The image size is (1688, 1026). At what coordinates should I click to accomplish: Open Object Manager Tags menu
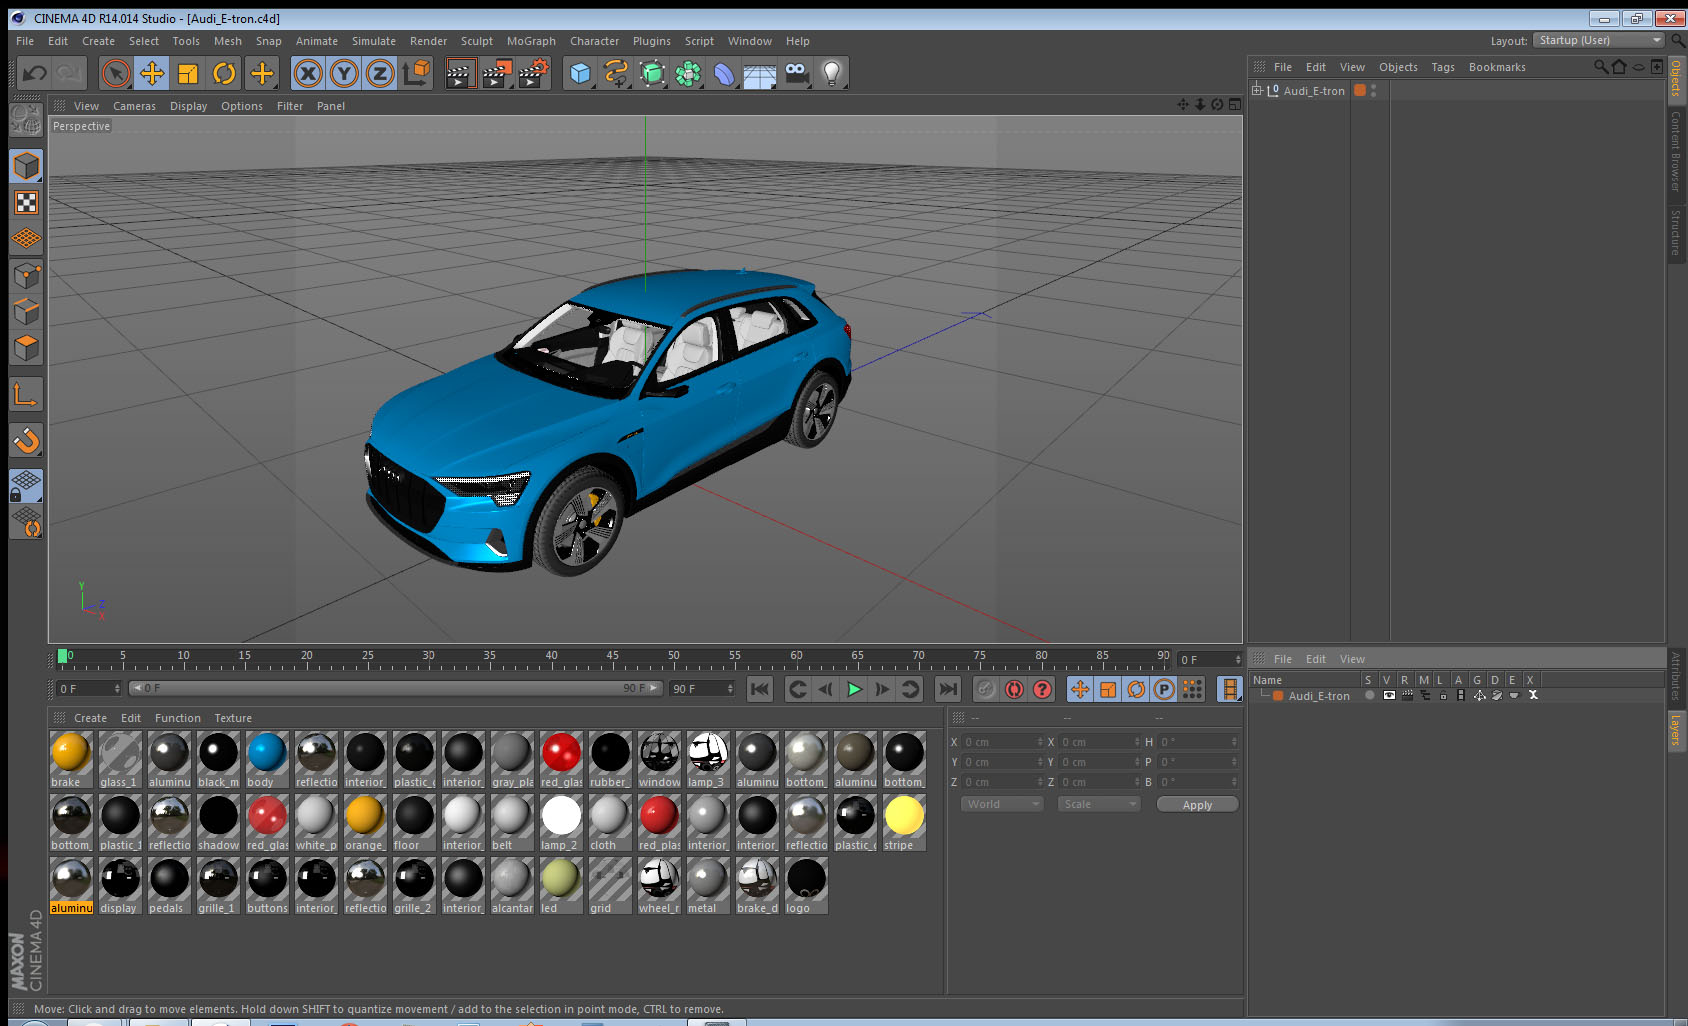tap(1442, 67)
